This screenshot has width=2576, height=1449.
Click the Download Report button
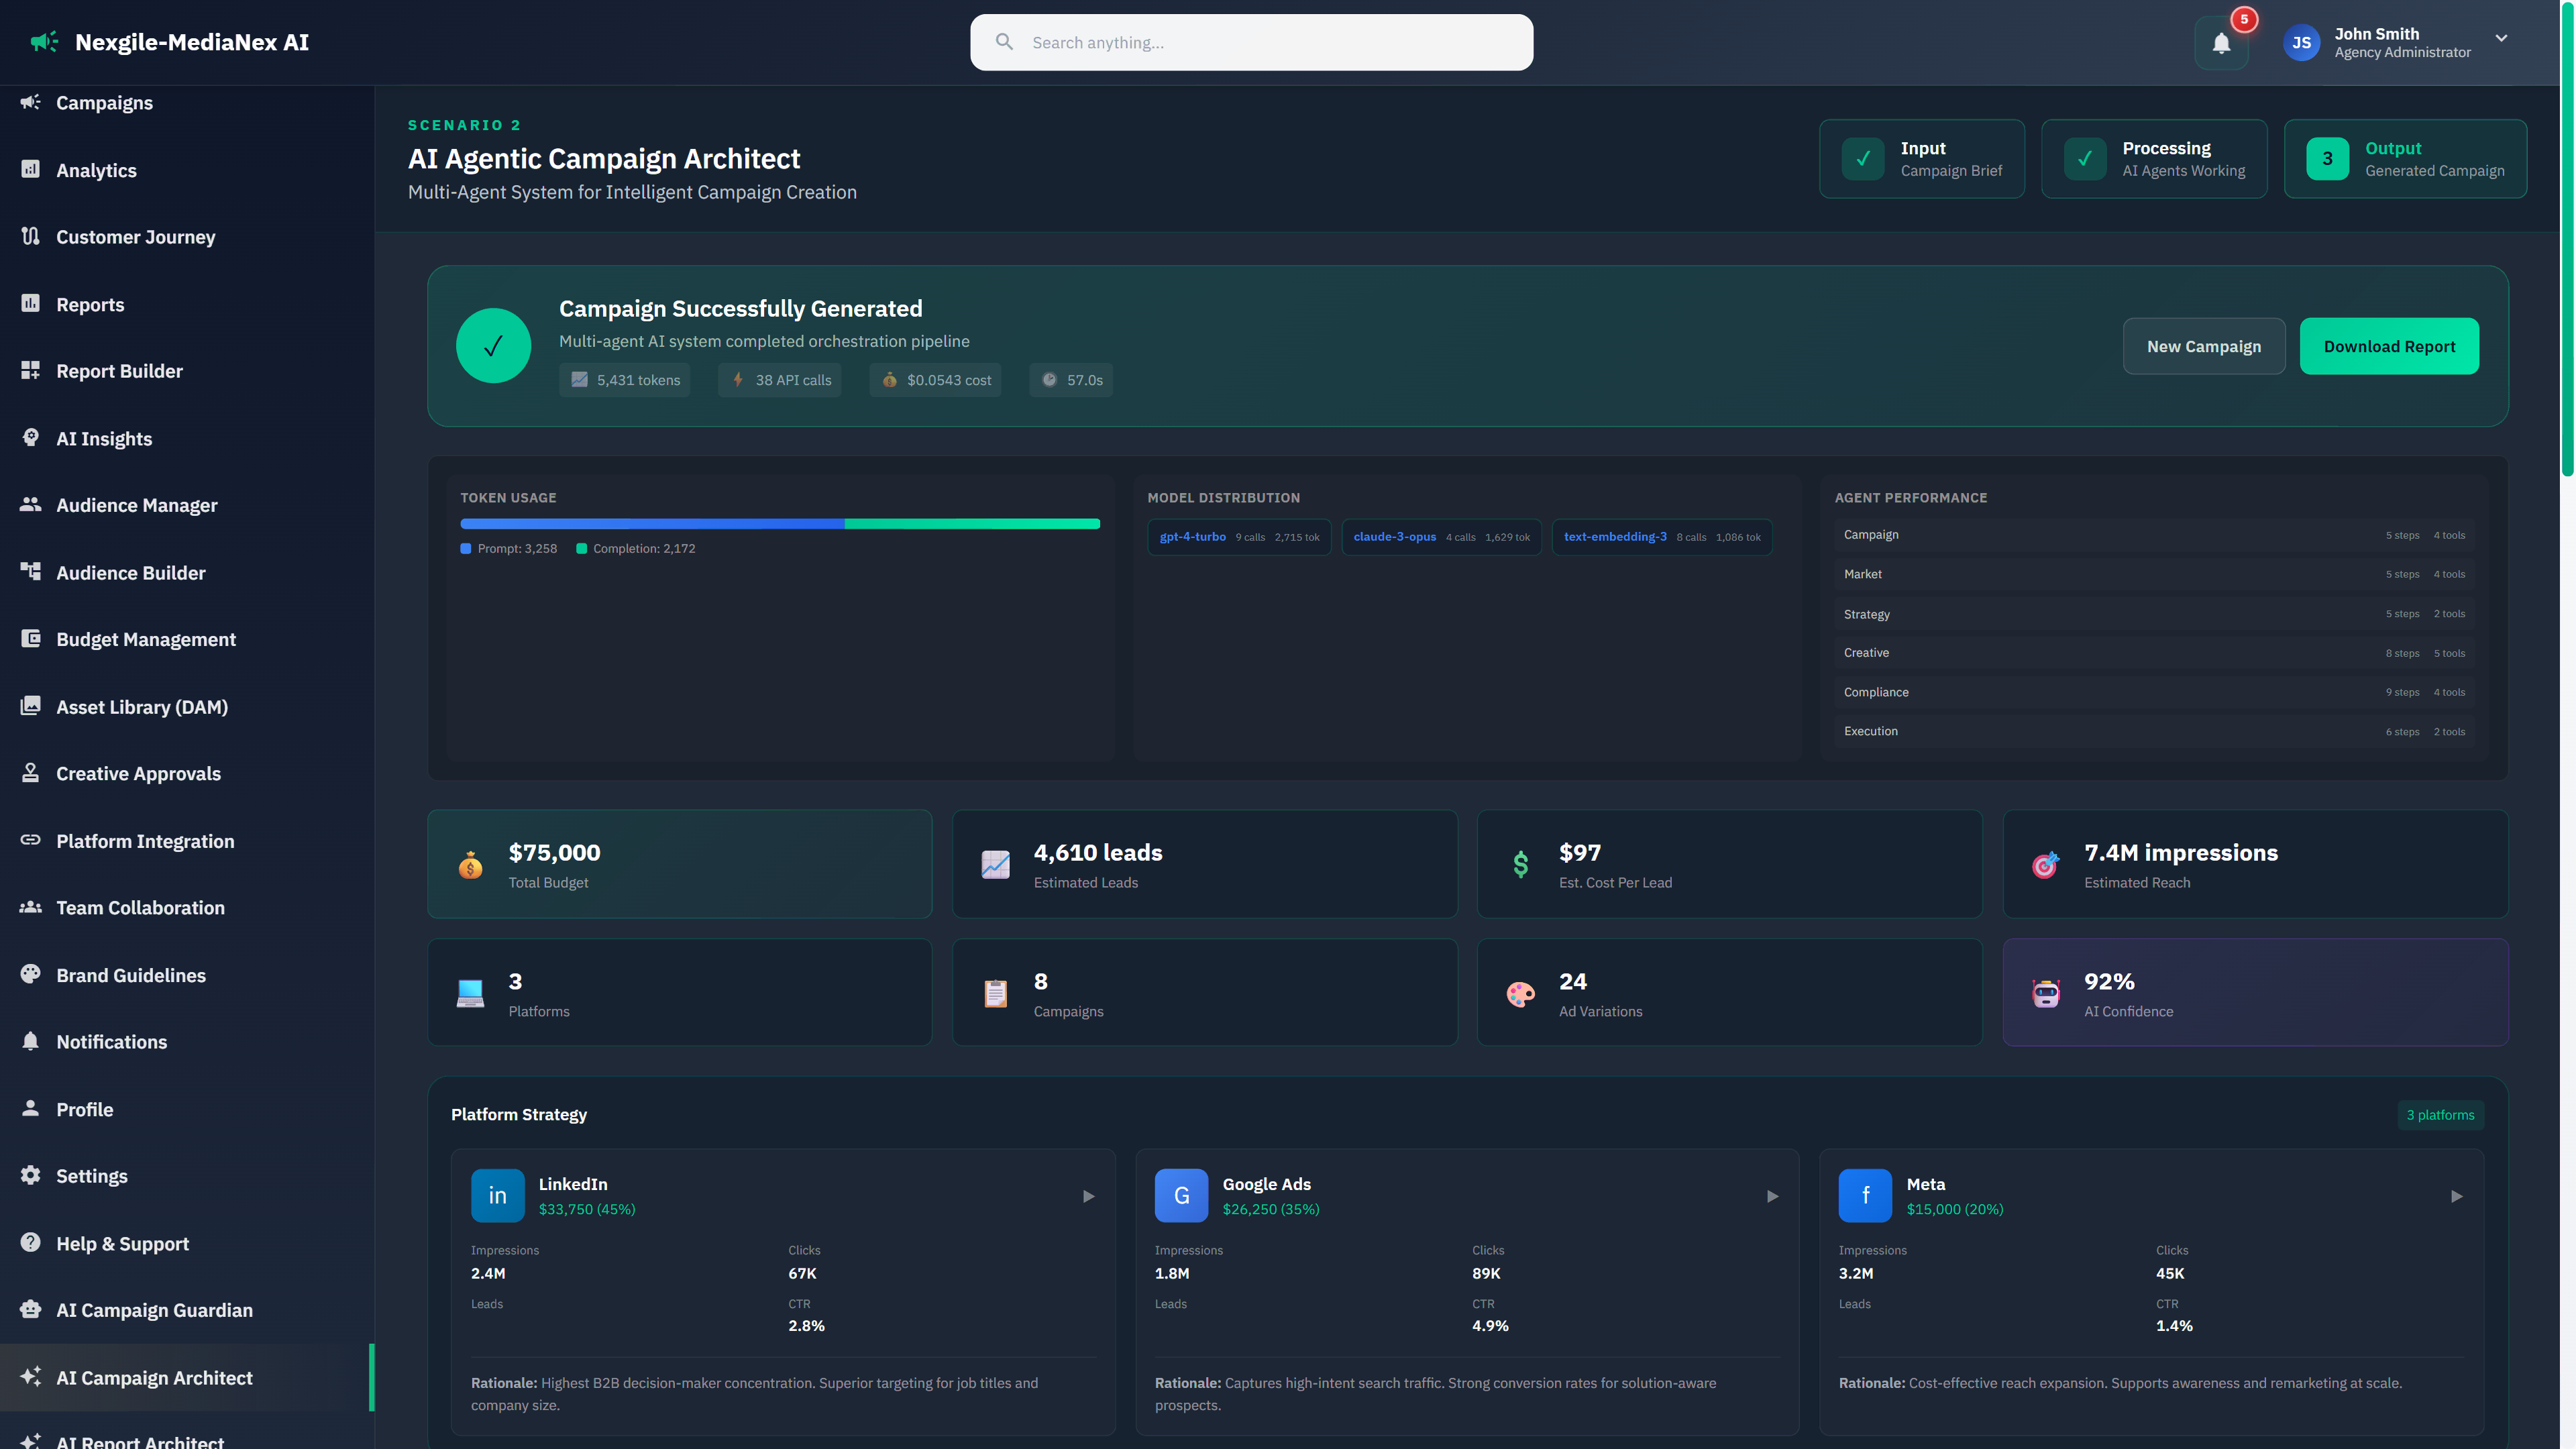pyautogui.click(x=2389, y=346)
